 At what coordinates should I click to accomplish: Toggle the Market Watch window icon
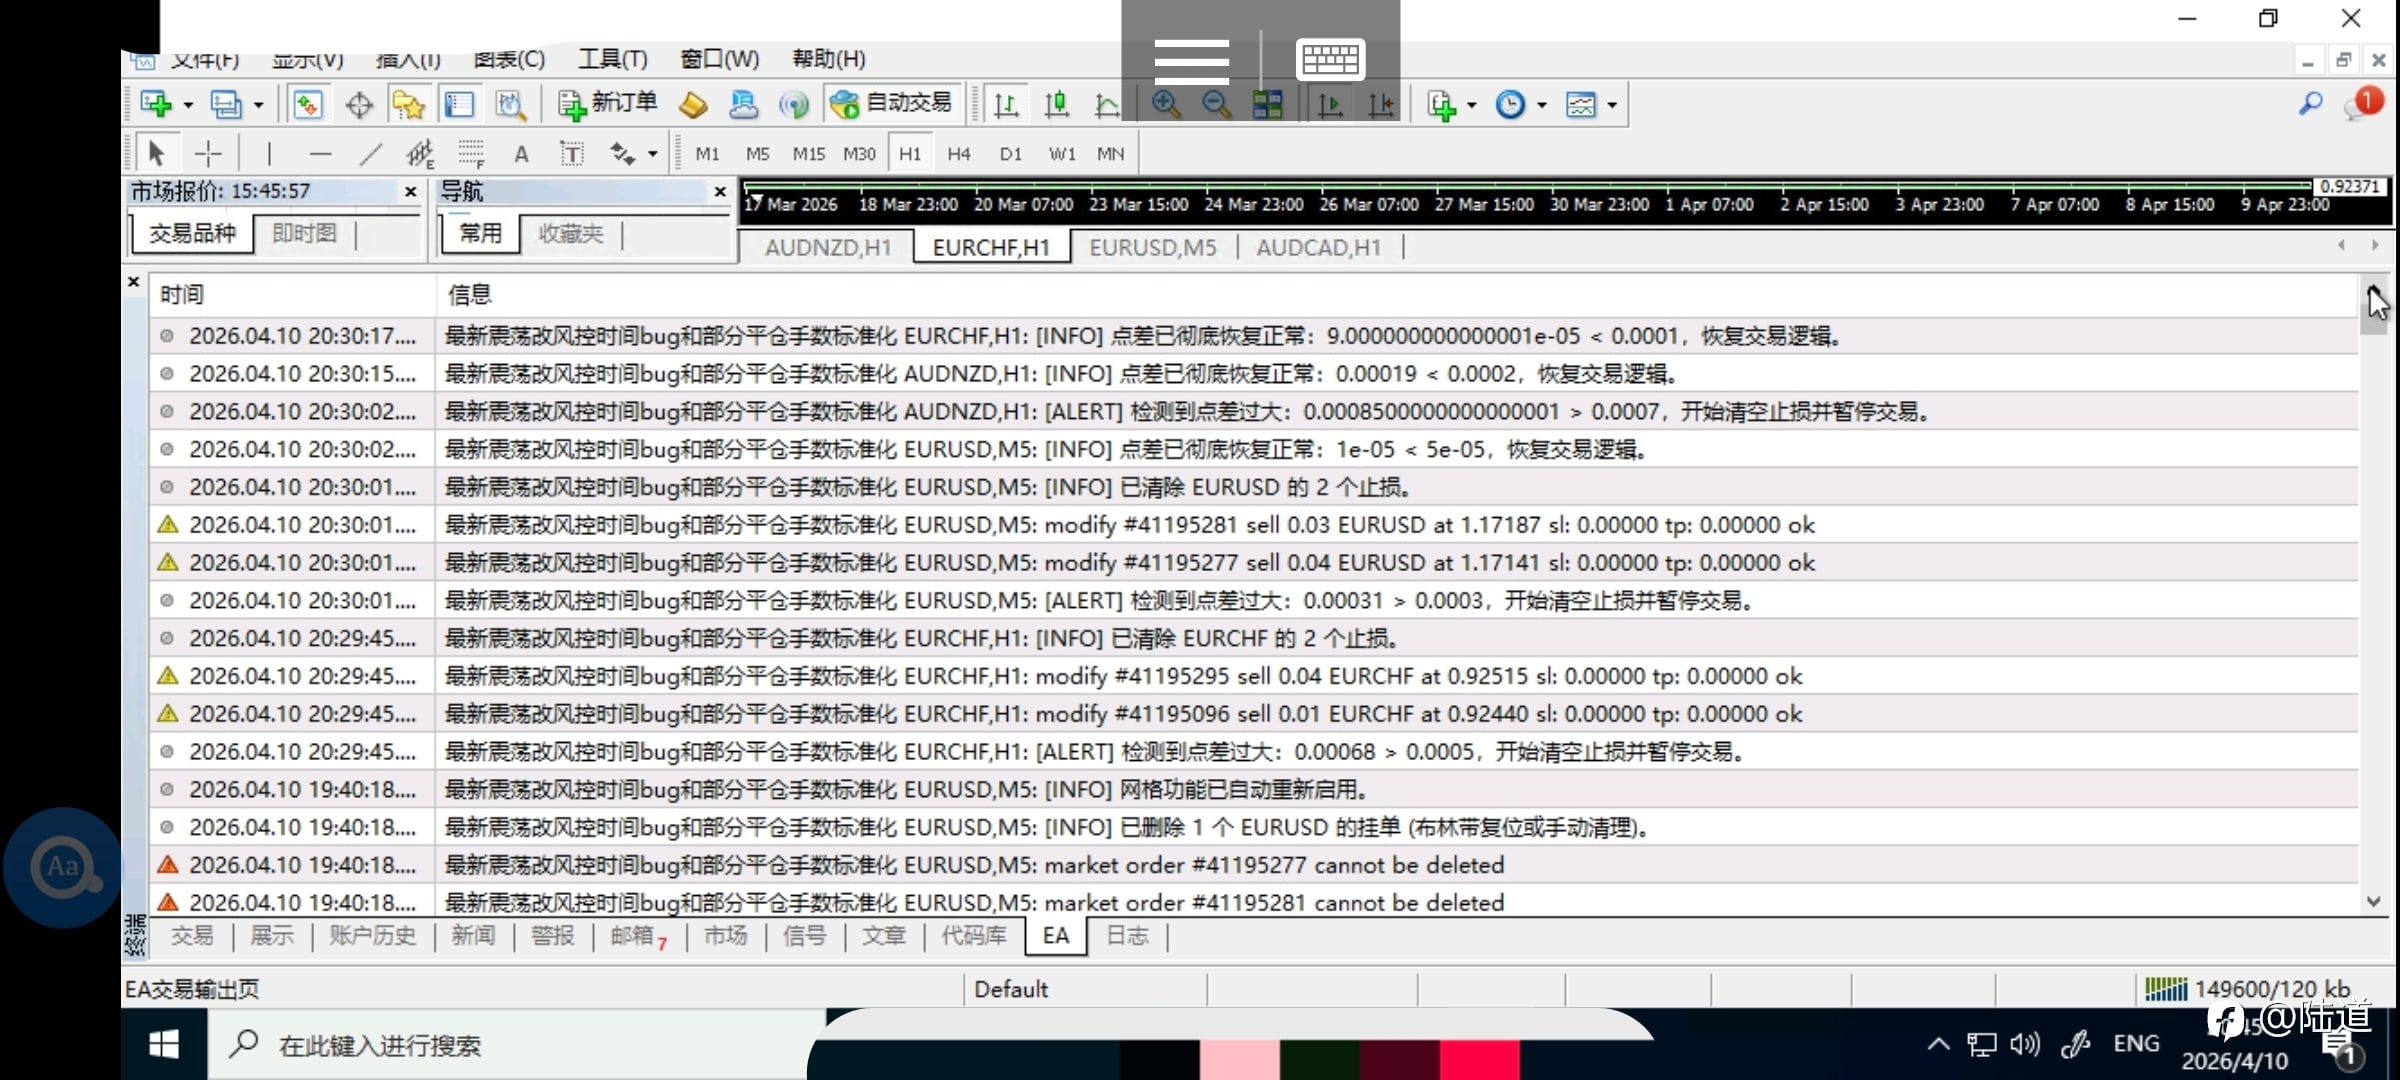(308, 104)
